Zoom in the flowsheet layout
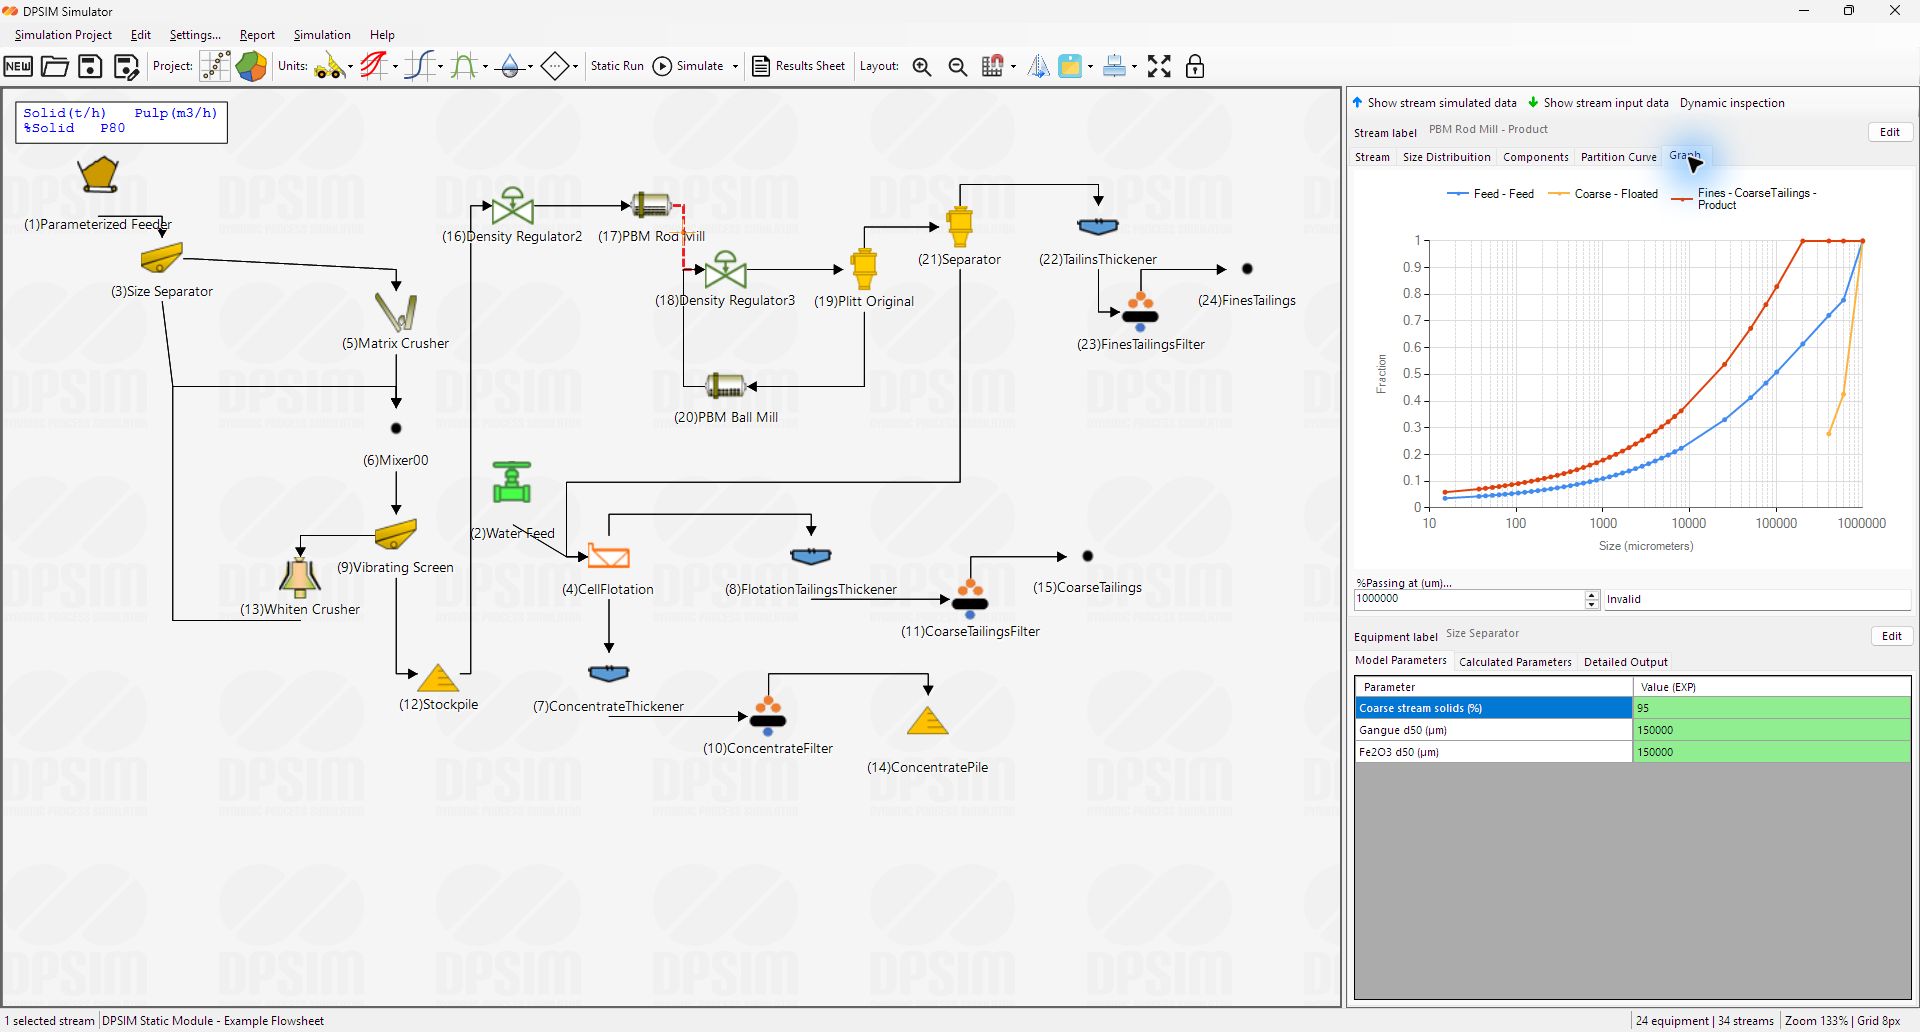 pos(922,67)
